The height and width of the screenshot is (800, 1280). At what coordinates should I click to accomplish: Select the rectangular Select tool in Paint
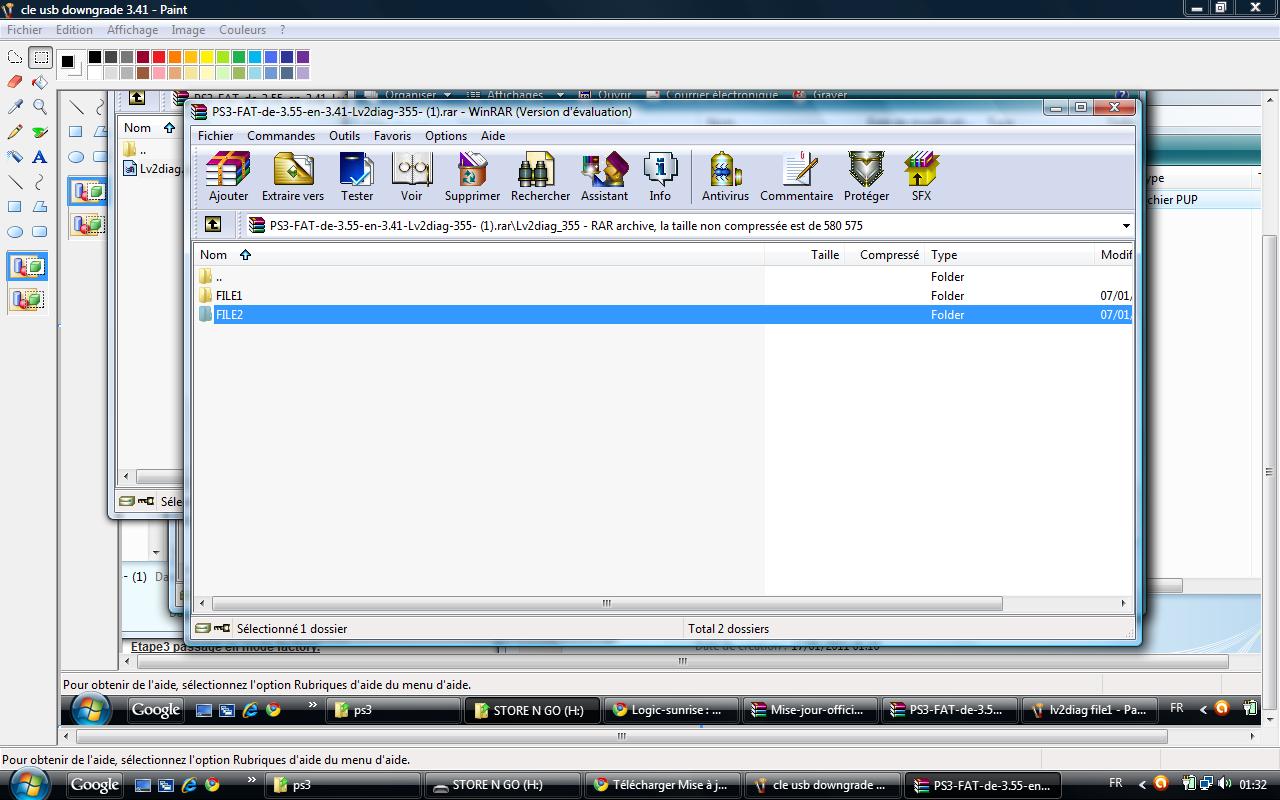coord(40,57)
